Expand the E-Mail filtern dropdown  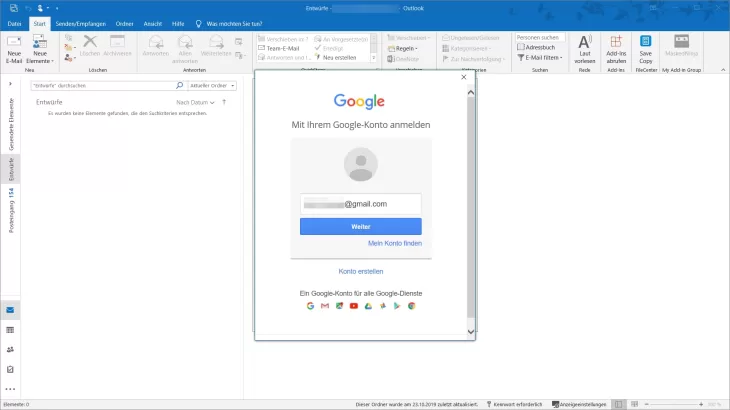coord(541,58)
